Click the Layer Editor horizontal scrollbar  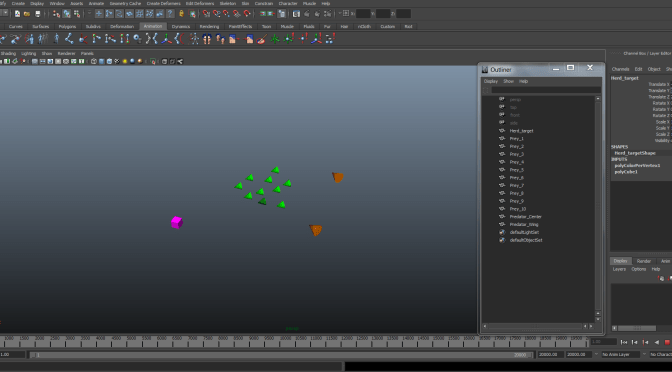[x=636, y=328]
